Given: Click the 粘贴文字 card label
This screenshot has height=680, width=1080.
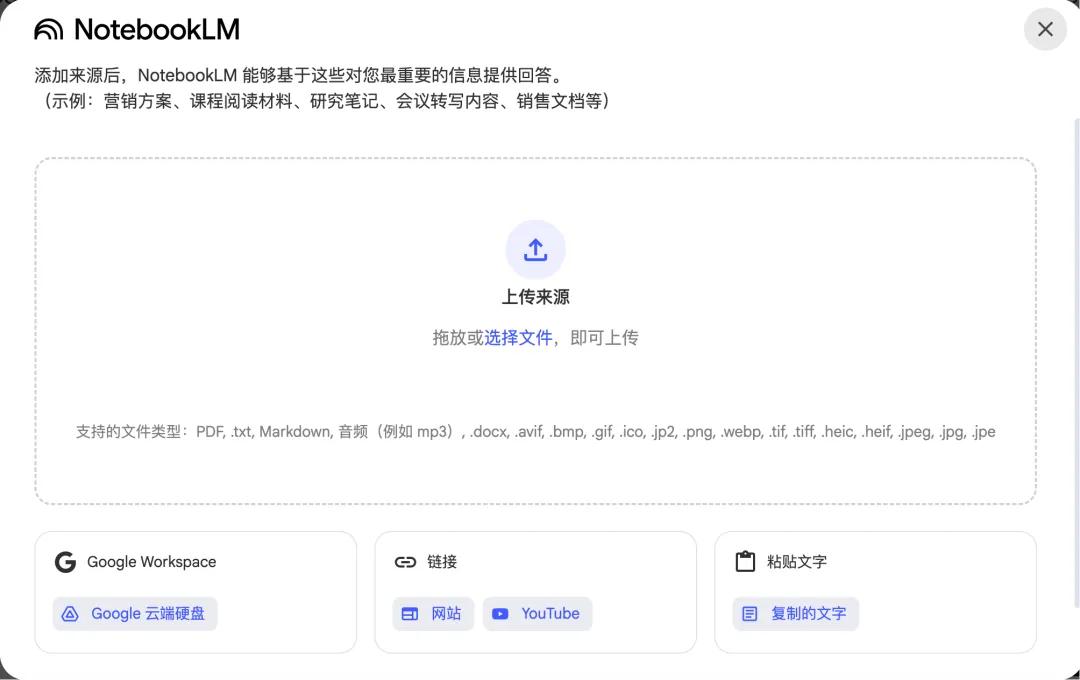Looking at the screenshot, I should point(797,562).
